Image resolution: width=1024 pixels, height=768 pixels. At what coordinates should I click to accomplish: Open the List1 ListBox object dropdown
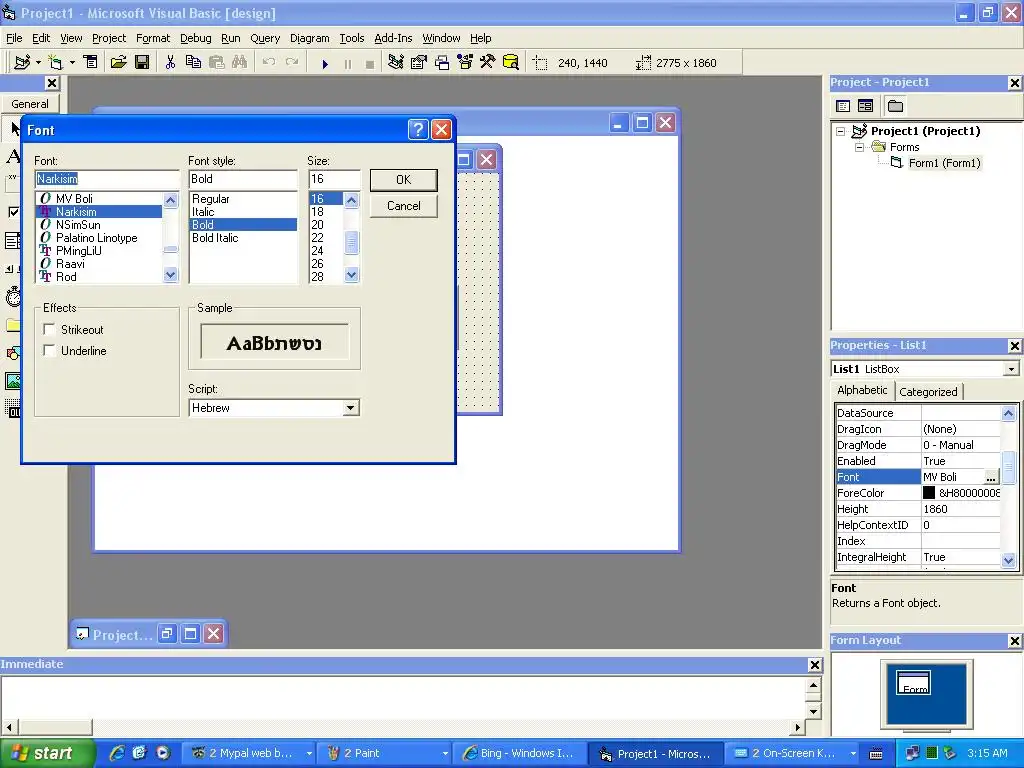point(1011,369)
